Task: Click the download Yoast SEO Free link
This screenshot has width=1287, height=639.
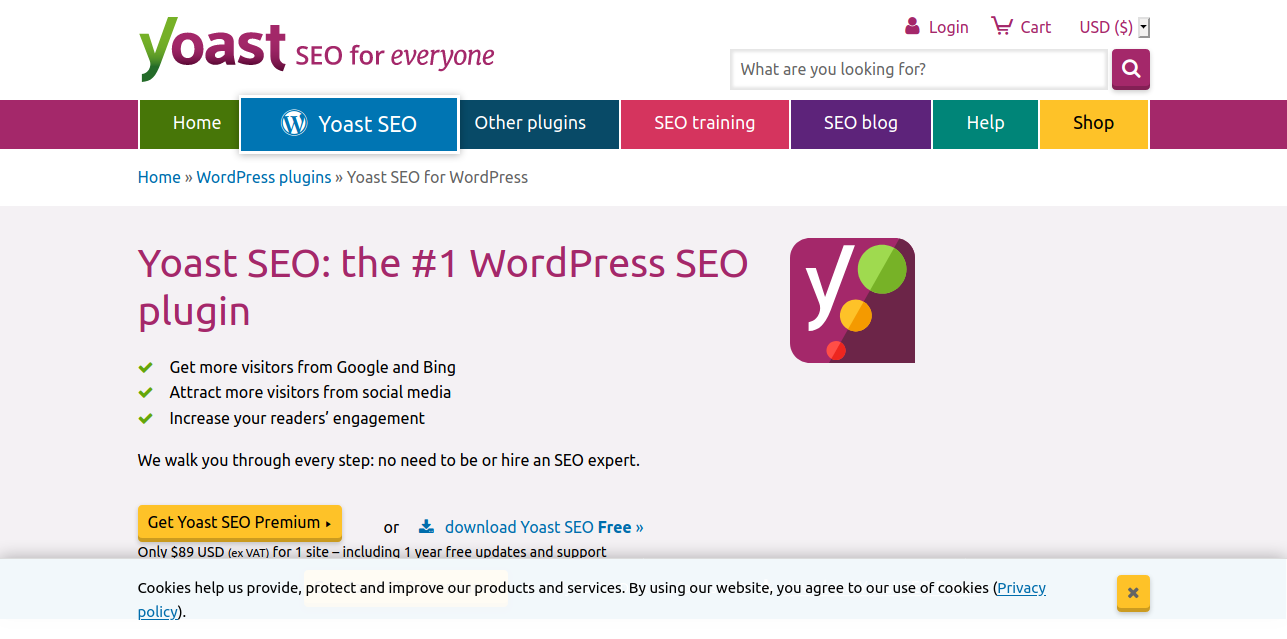Action: coord(544,527)
